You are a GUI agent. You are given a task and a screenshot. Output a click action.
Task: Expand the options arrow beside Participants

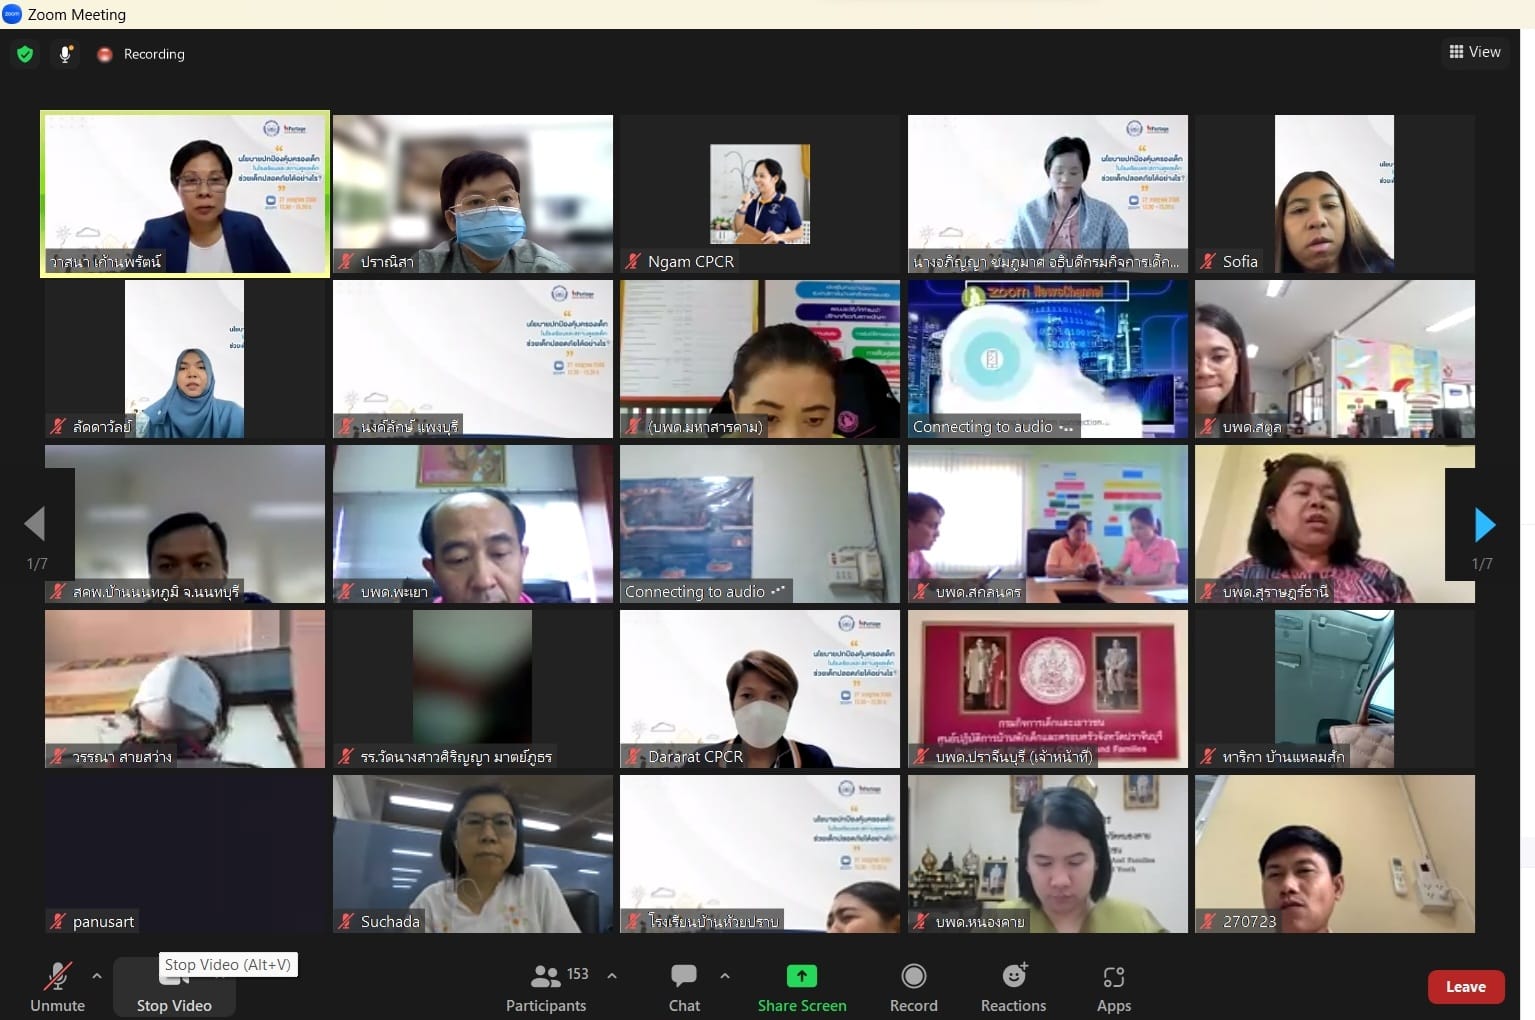612,976
